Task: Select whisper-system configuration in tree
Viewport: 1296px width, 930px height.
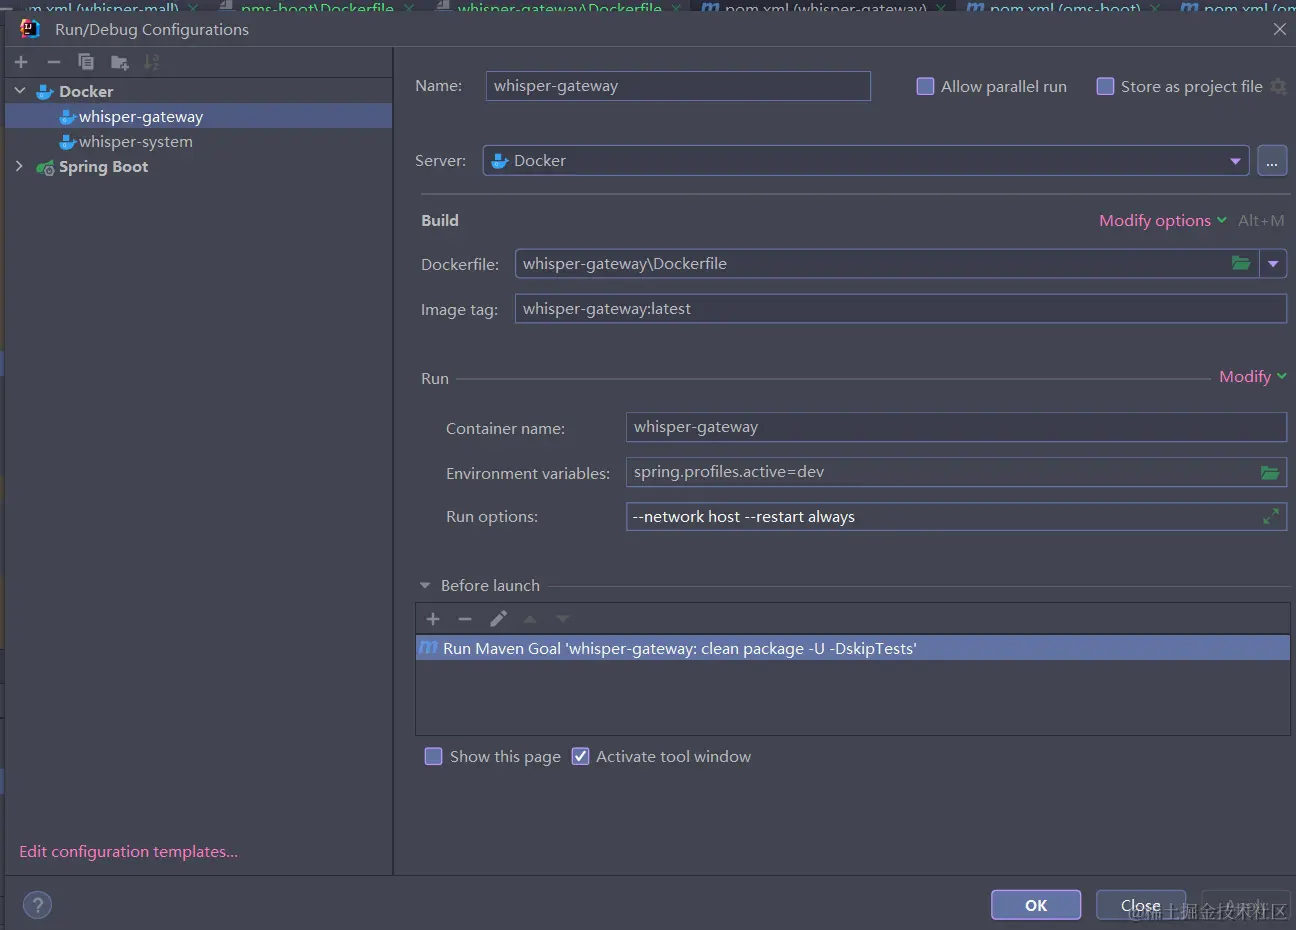Action: [x=198, y=141]
